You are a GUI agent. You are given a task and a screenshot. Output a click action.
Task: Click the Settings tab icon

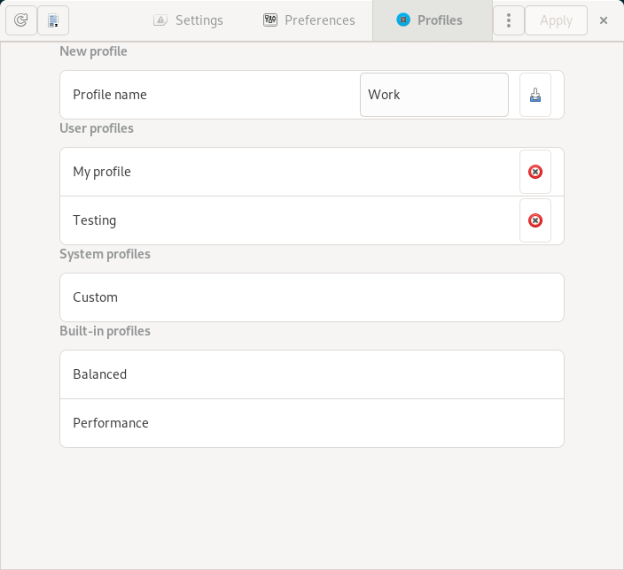tap(160, 20)
